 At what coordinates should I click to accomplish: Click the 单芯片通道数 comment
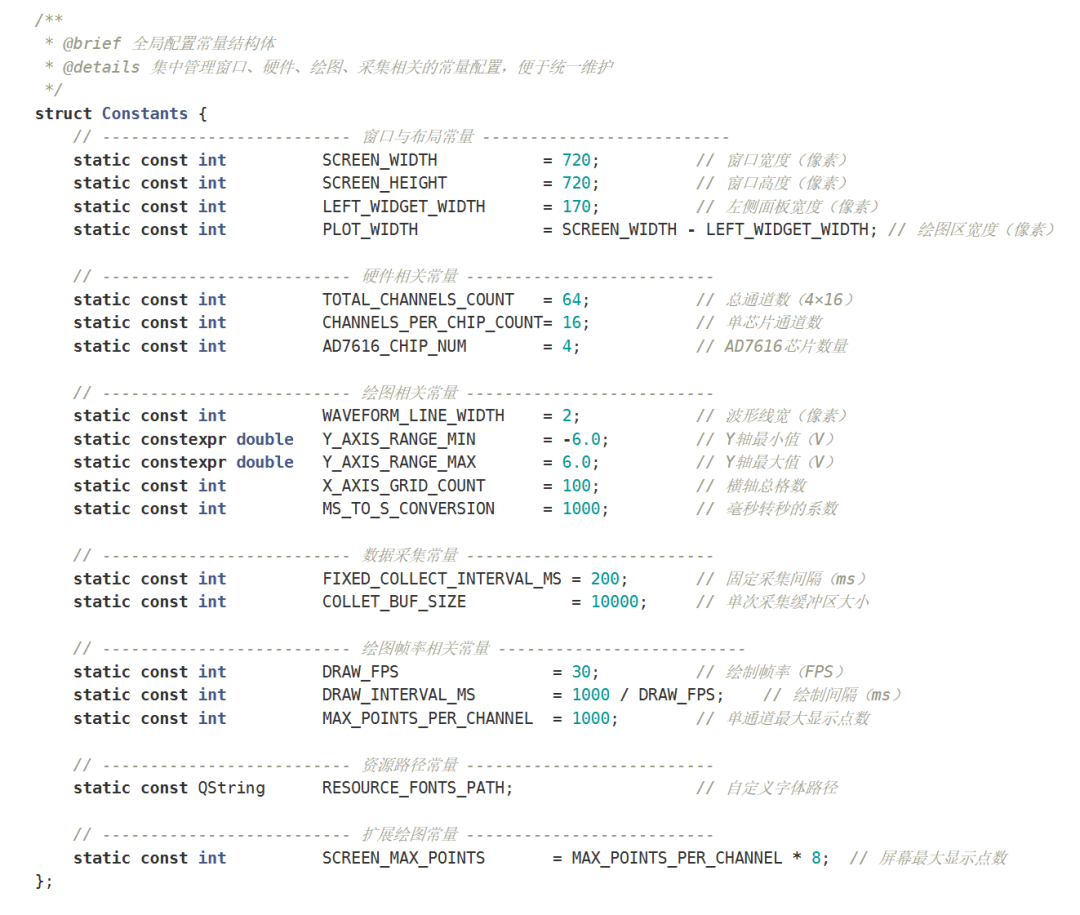pos(774,323)
